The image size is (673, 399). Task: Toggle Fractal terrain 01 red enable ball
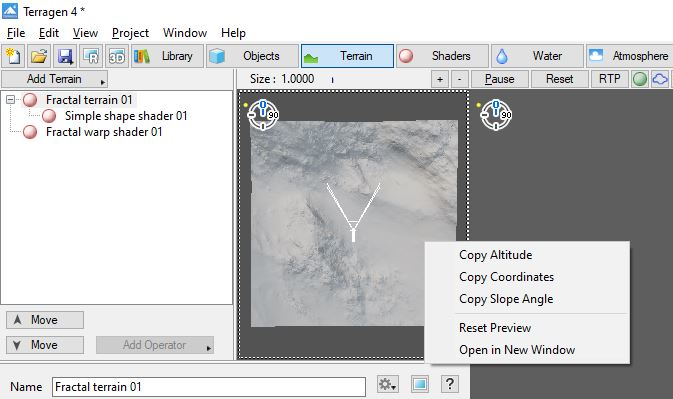point(30,100)
